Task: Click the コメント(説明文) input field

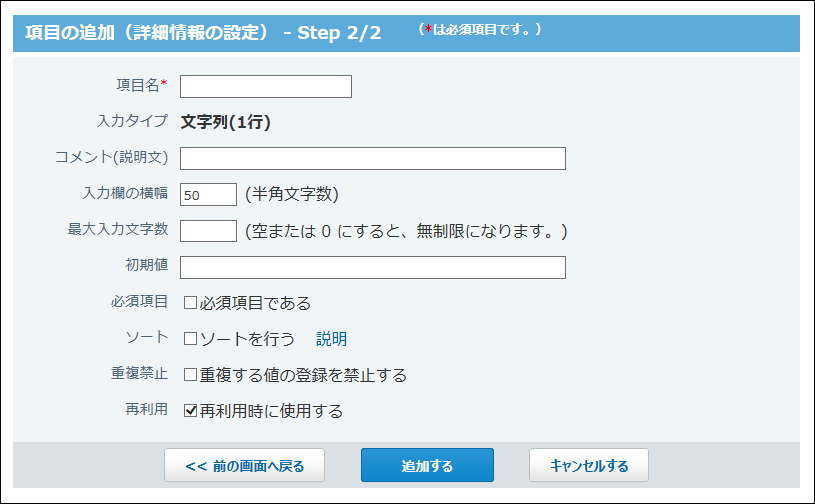Action: coord(373,158)
